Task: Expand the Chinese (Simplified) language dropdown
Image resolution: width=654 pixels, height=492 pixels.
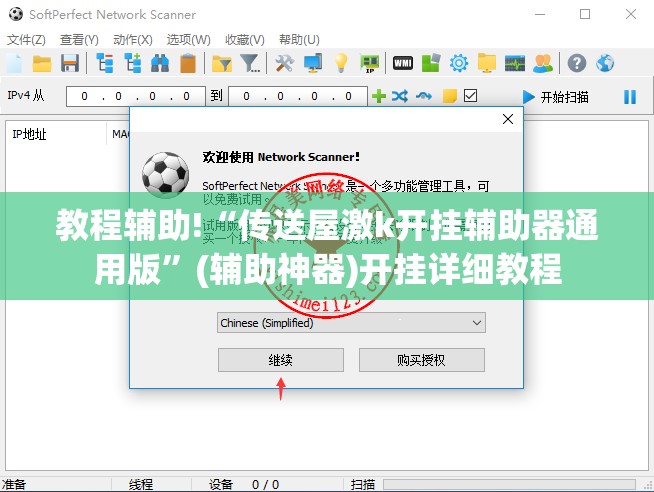Action: (x=351, y=323)
